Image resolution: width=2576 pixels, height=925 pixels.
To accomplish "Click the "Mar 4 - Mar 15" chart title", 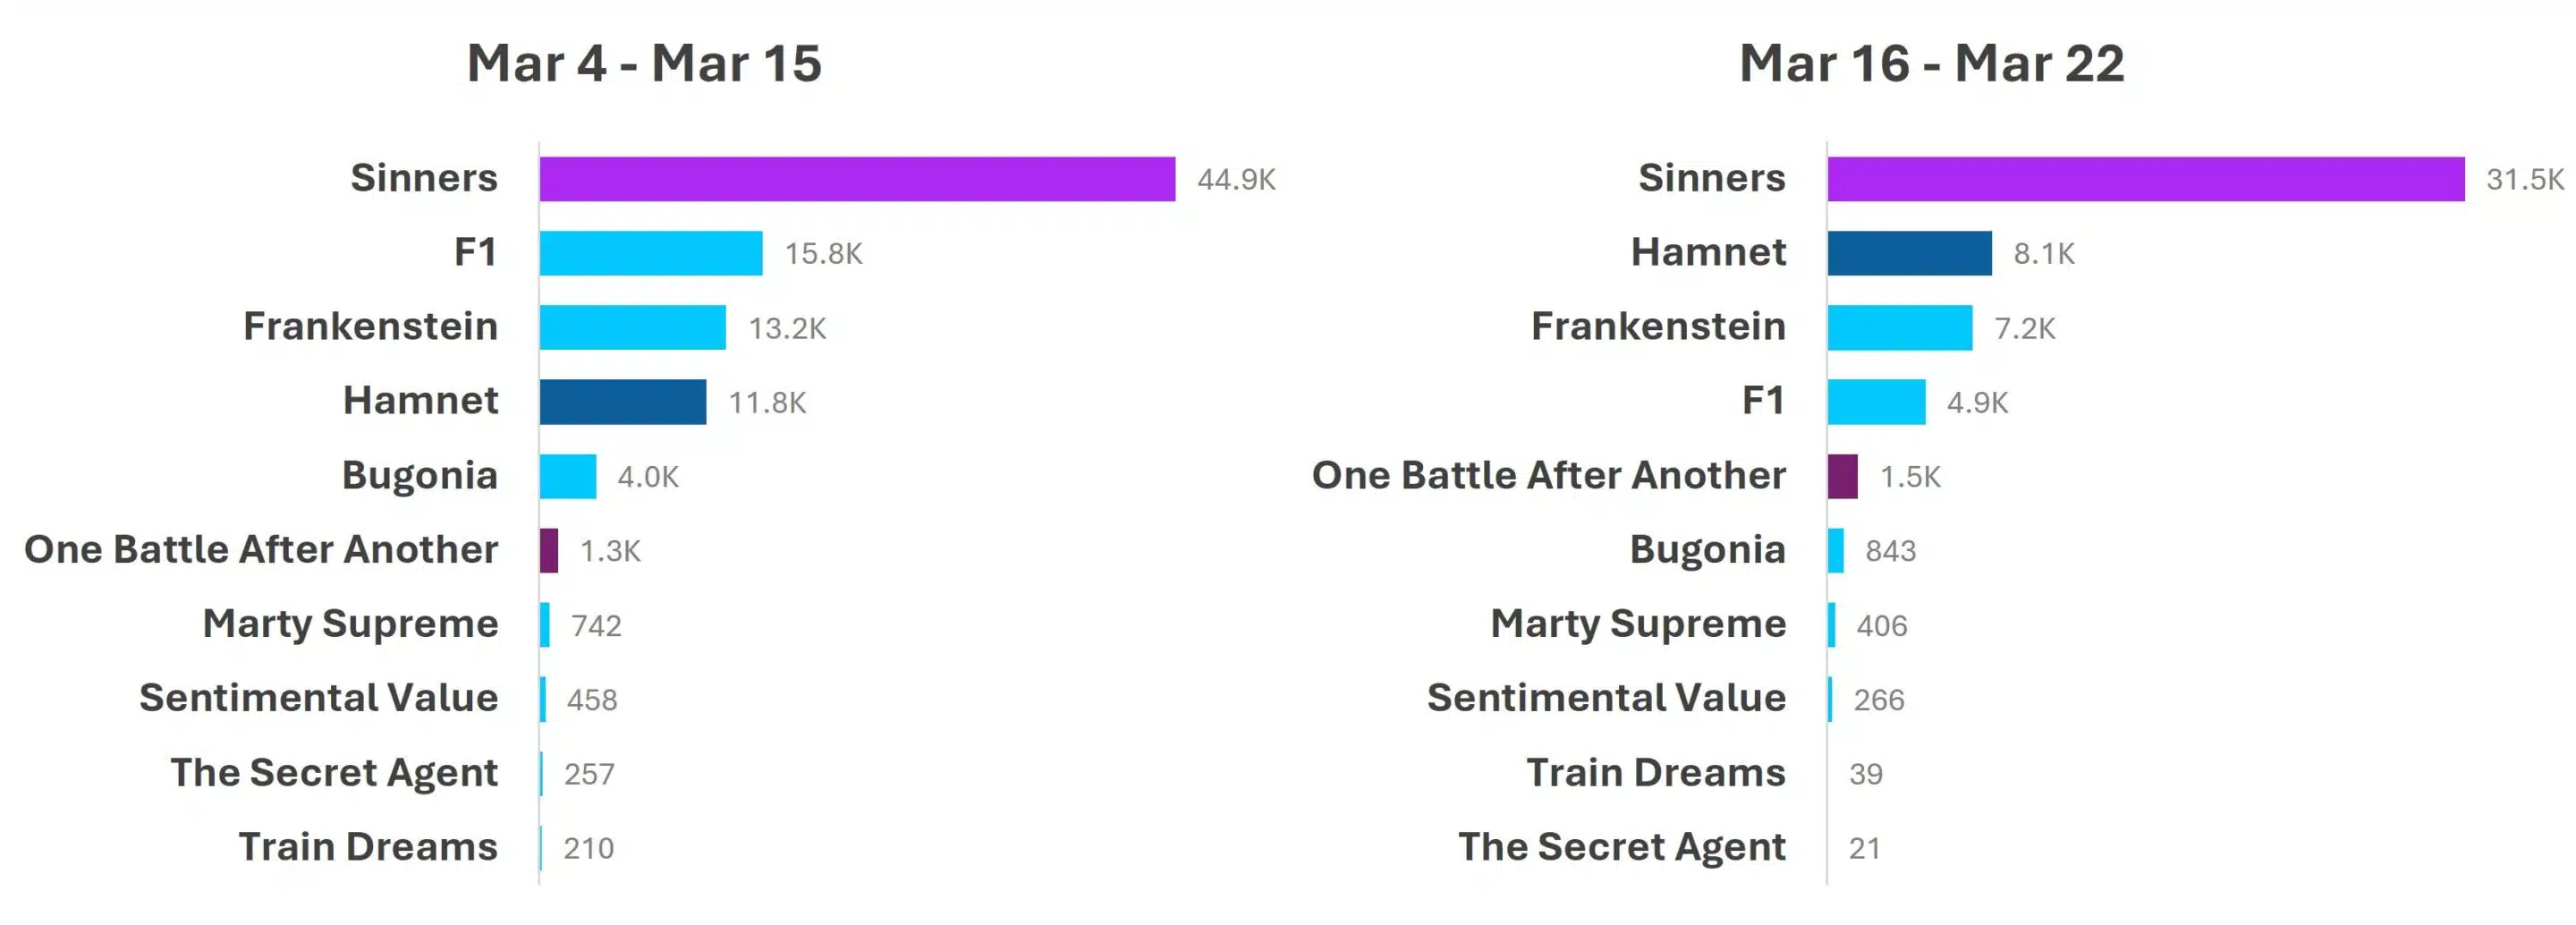I will 644,63.
